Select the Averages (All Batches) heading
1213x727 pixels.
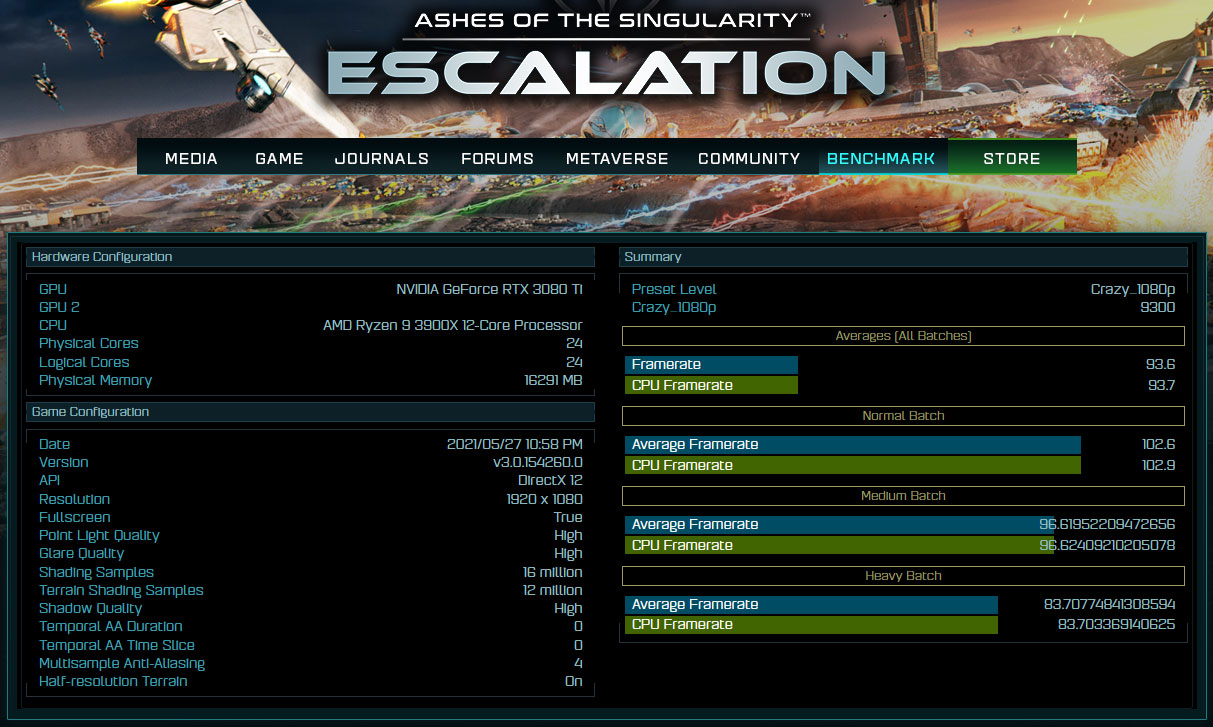(x=903, y=336)
